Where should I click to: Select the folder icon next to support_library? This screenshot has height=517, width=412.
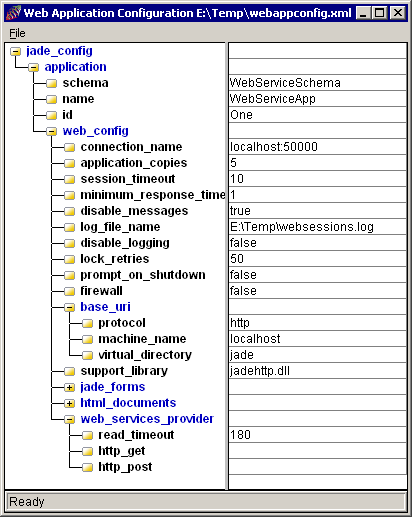click(x=69, y=371)
